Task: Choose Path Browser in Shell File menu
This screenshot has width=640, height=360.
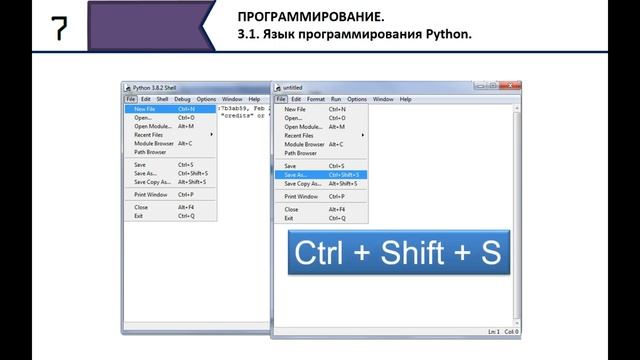Action: click(x=170, y=152)
